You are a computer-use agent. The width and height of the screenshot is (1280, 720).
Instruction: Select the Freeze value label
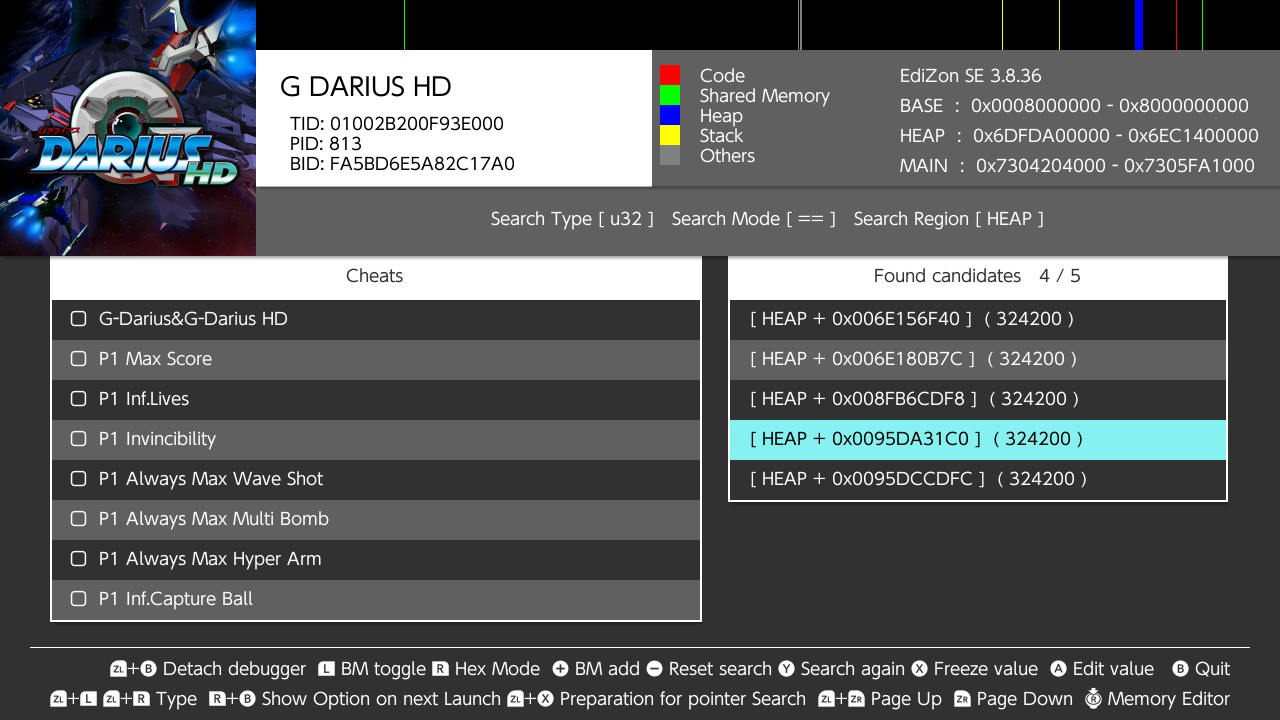click(x=986, y=669)
